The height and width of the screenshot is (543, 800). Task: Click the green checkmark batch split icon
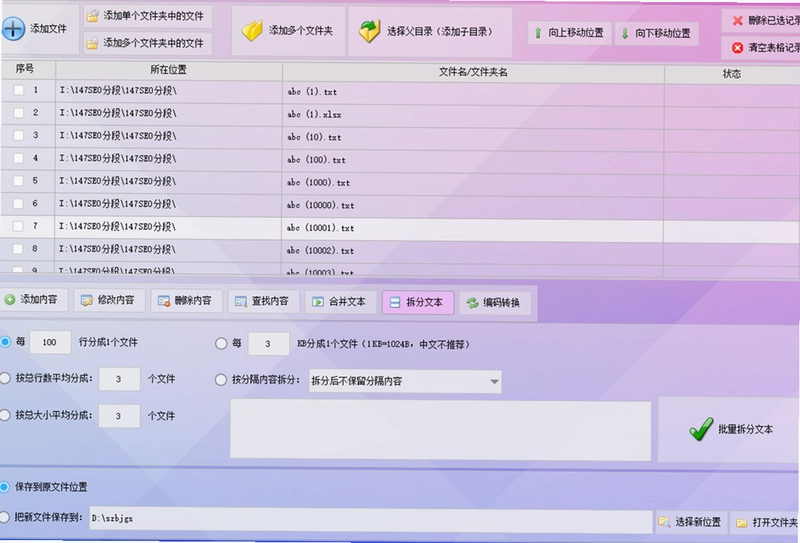point(701,429)
